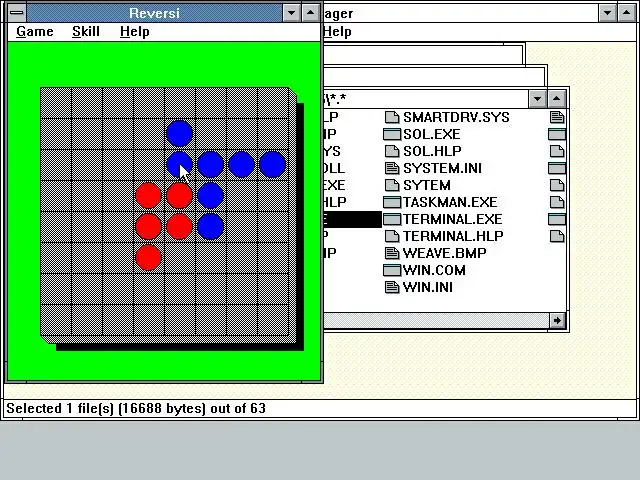This screenshot has height=480, width=640.
Task: Select the TERMINAL.EXE file name
Action: 452,219
